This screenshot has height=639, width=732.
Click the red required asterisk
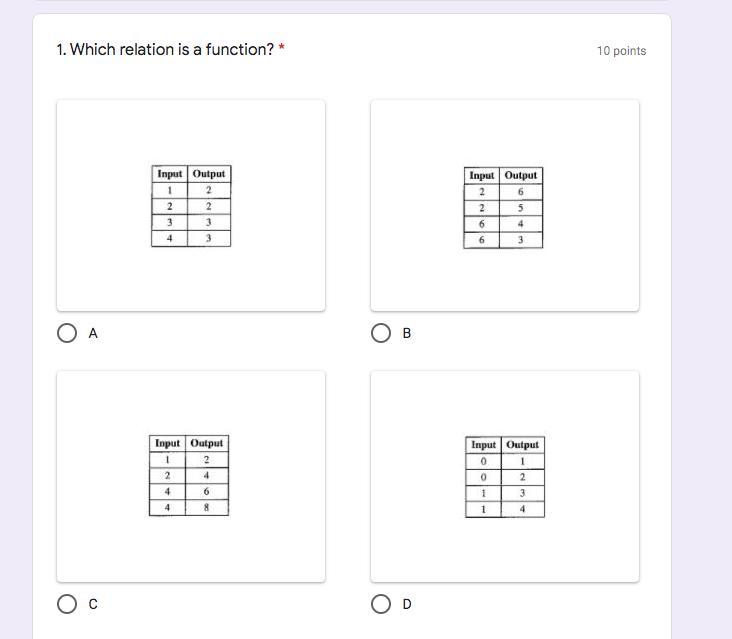tap(282, 48)
